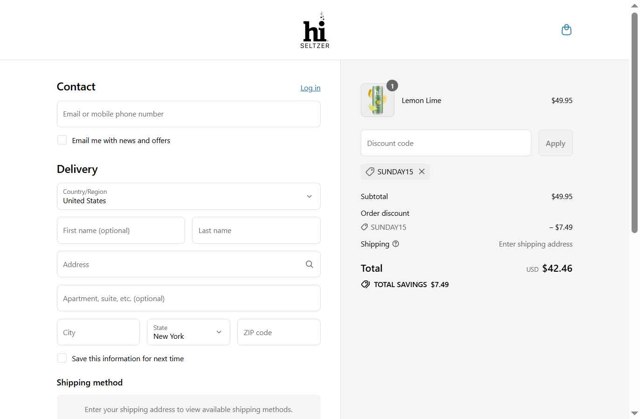Open the State dropdown showing New York

(x=189, y=332)
